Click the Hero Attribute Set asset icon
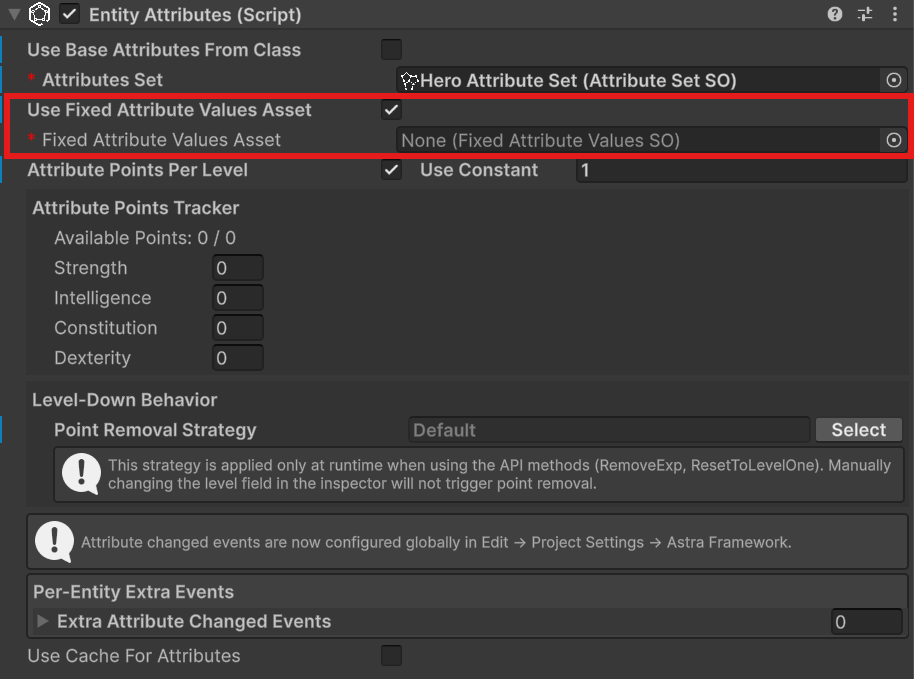Screen dimensions: 915x679 tap(410, 80)
